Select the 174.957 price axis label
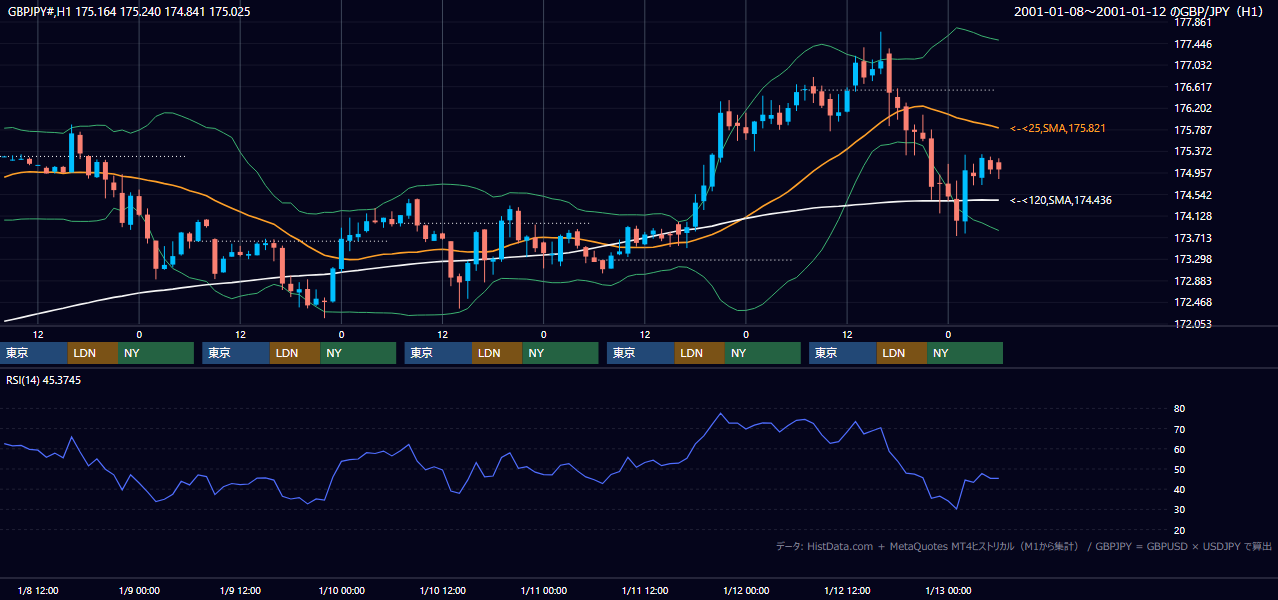Viewport: 1278px width, 600px height. [x=1192, y=173]
